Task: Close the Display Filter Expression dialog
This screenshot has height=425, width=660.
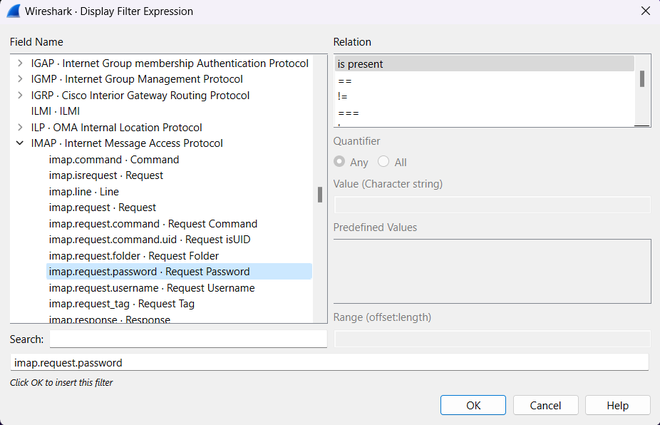Action: [x=642, y=11]
